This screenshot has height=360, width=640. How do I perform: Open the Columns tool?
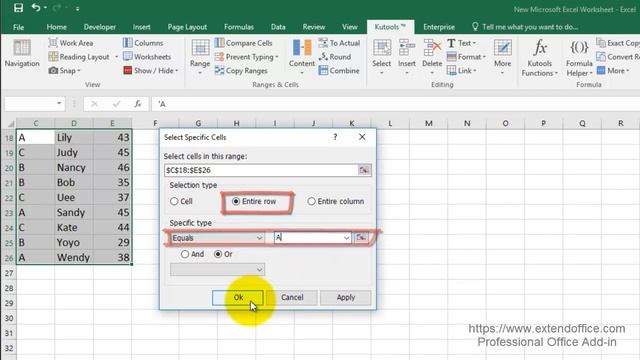coord(143,43)
